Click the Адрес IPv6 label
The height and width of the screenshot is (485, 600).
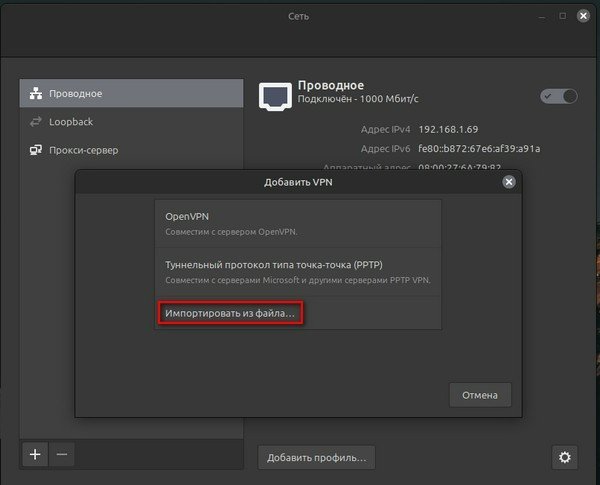[385, 149]
